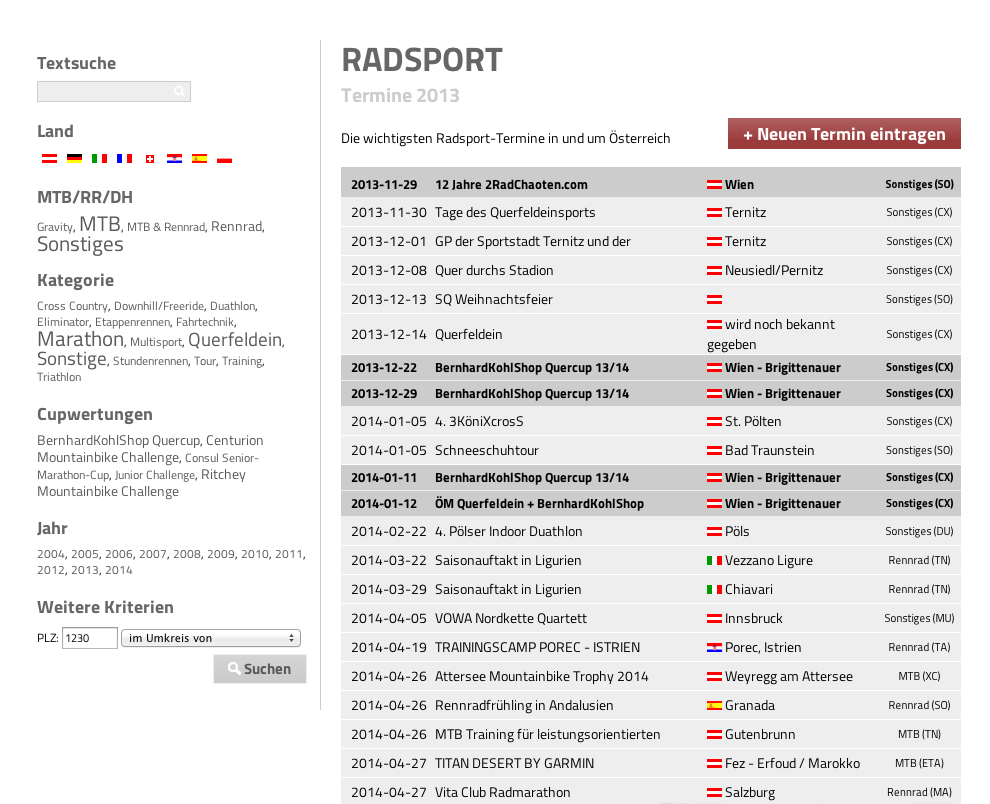Select the Gravity tag
990x804 pixels.
point(55,227)
